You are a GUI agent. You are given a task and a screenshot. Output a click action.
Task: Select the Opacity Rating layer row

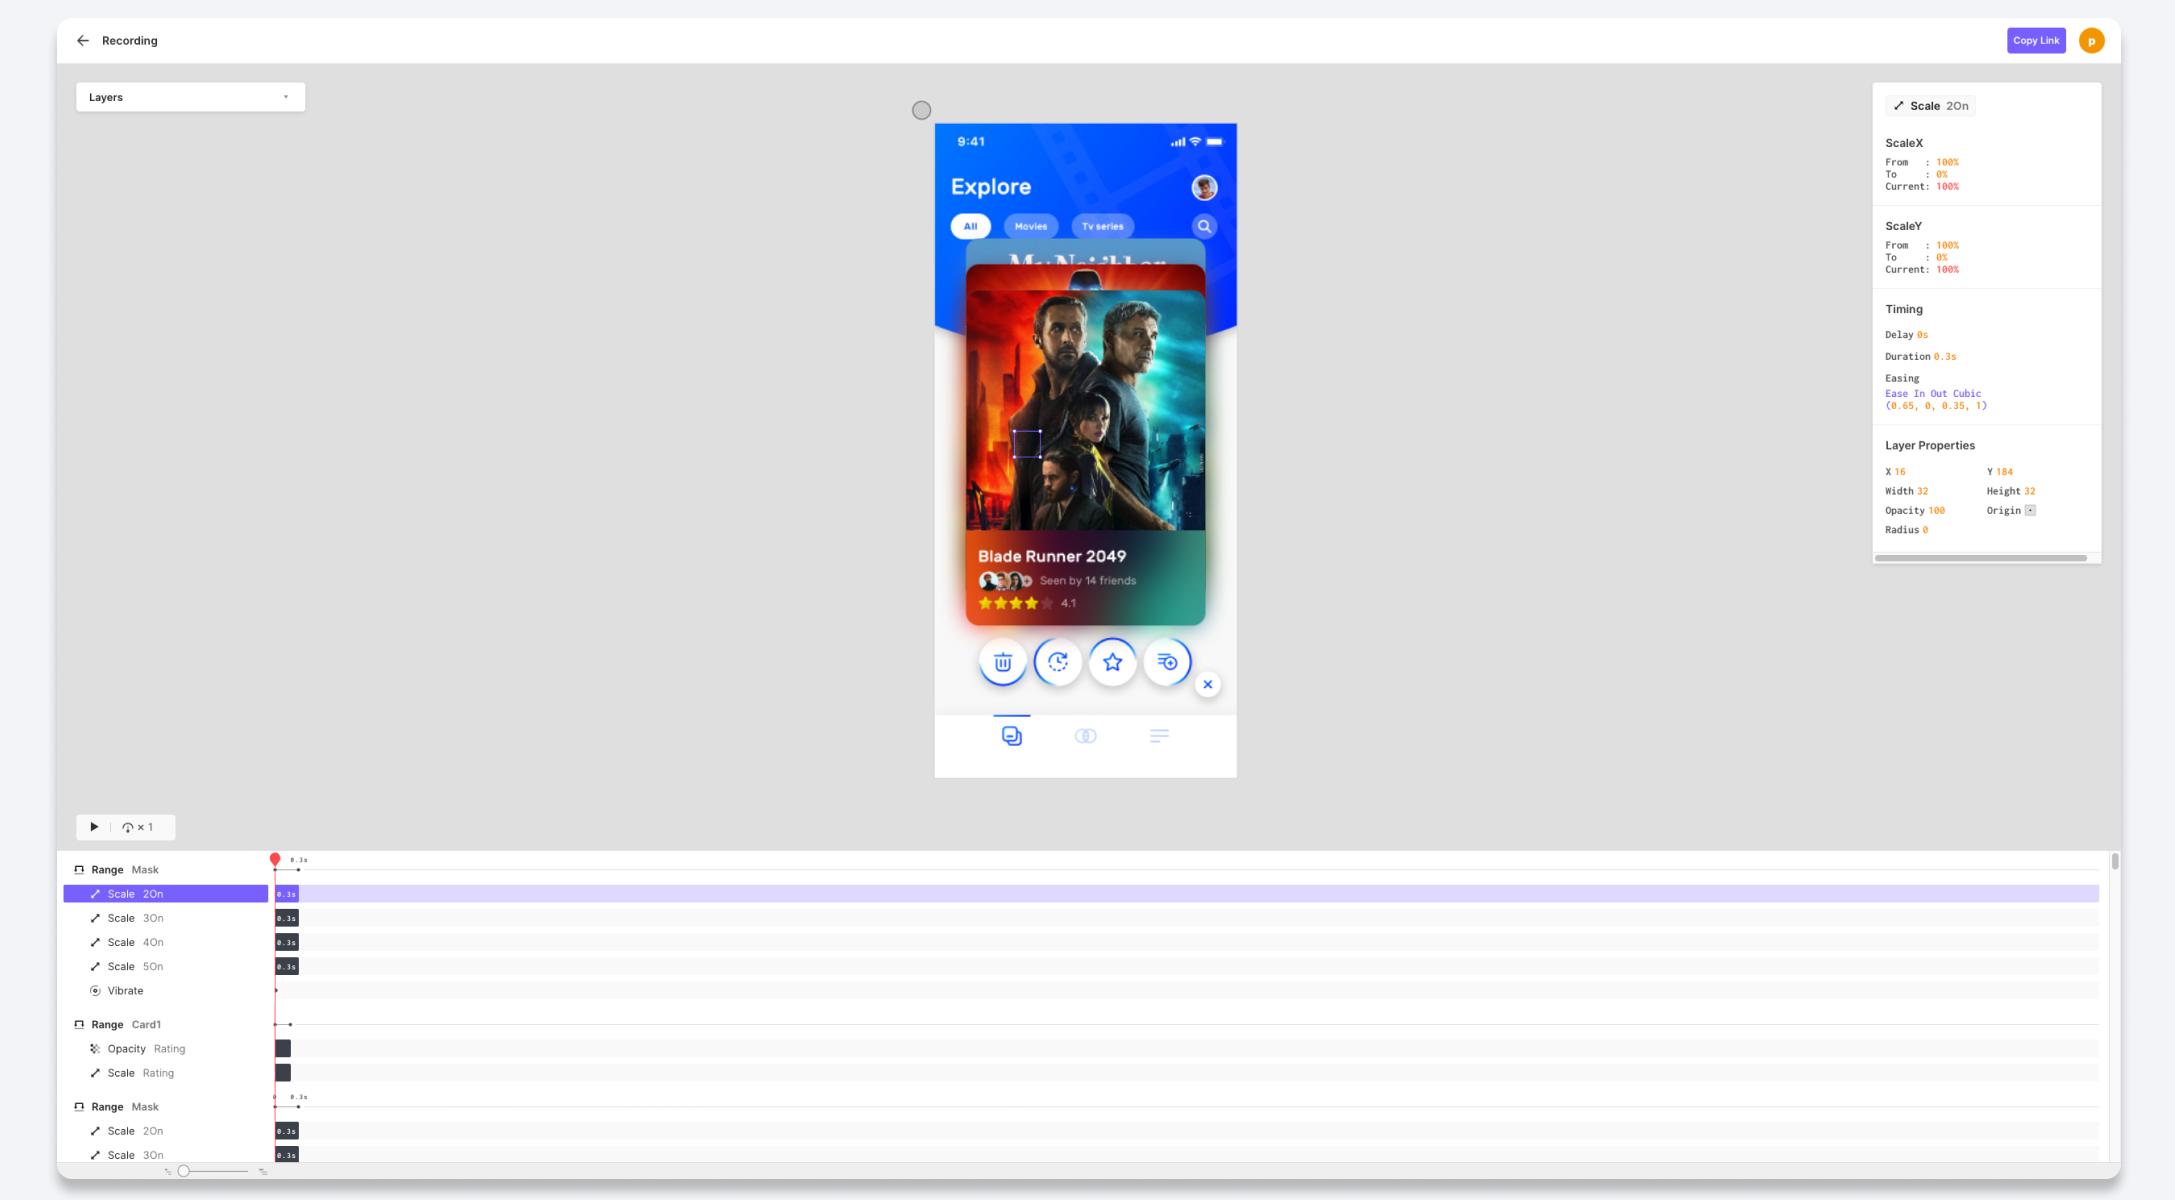pyautogui.click(x=146, y=1049)
